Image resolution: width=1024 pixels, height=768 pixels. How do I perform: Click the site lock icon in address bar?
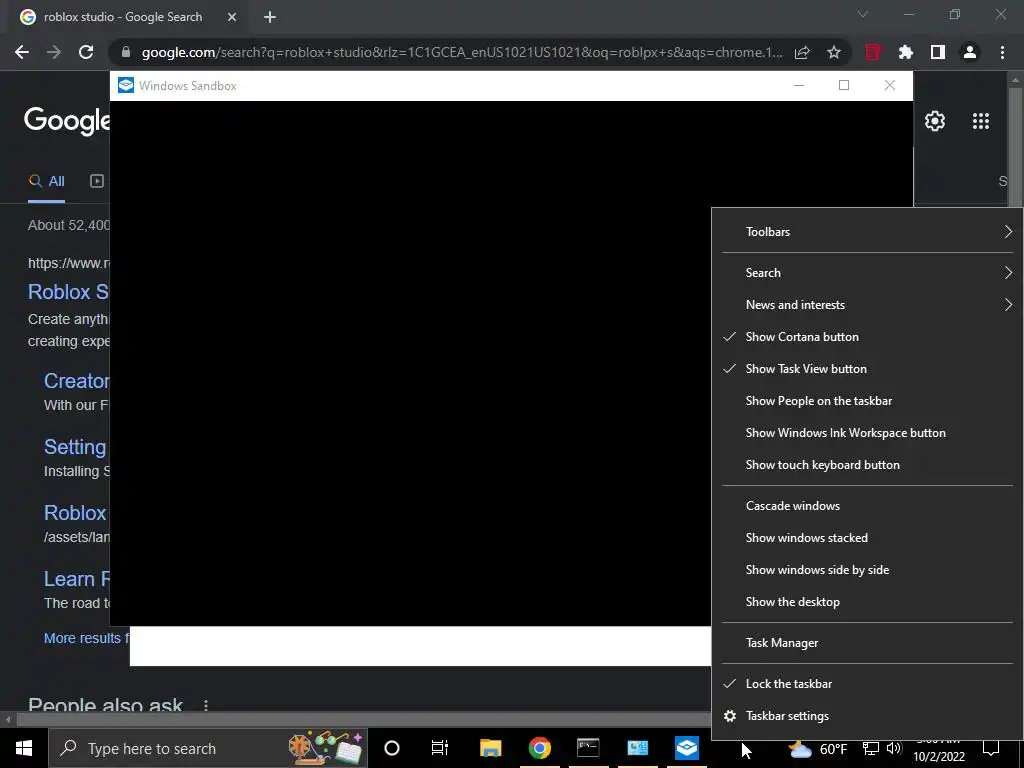point(126,52)
